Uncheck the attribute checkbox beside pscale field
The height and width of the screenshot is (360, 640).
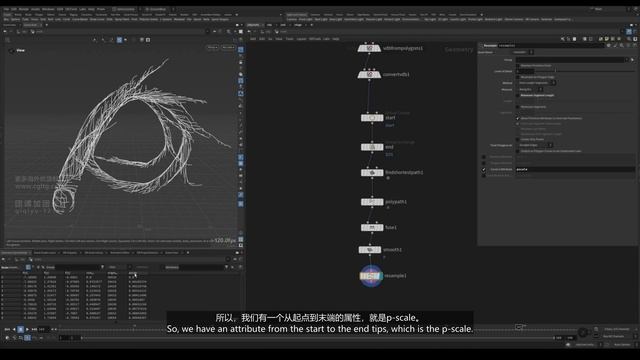[x=484, y=169]
